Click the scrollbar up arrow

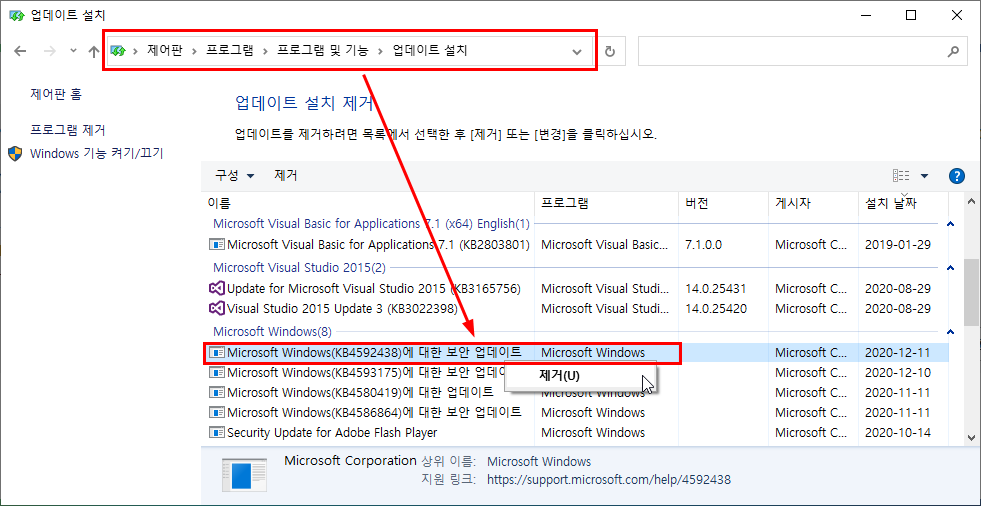[971, 202]
